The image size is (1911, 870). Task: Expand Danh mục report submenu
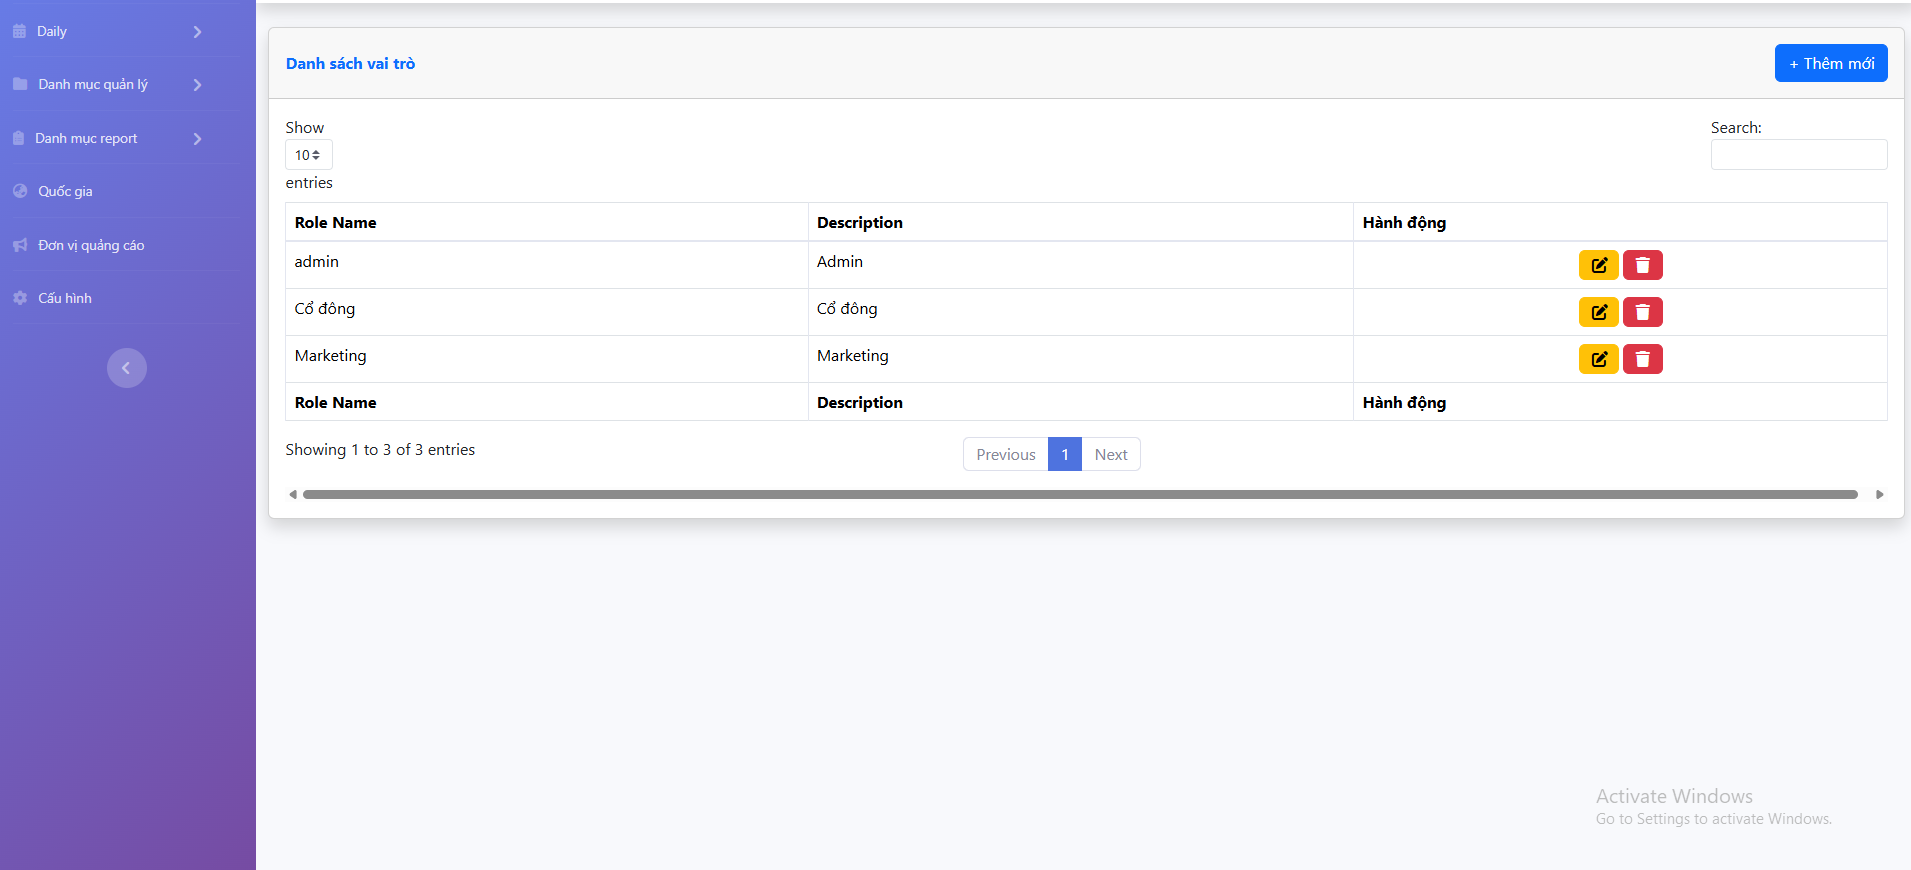pyautogui.click(x=197, y=139)
